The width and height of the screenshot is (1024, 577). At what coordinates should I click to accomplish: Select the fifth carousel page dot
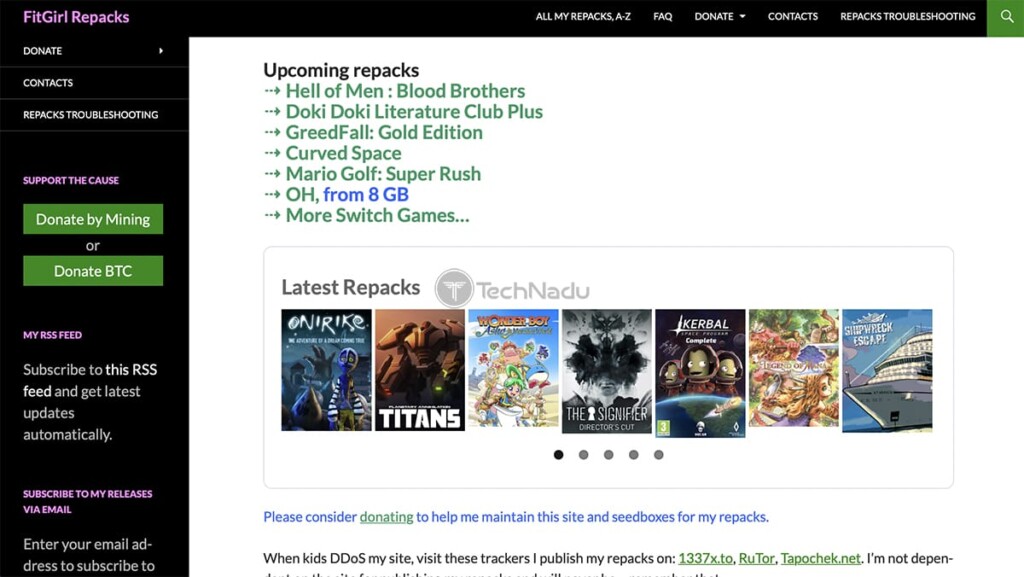pos(658,455)
